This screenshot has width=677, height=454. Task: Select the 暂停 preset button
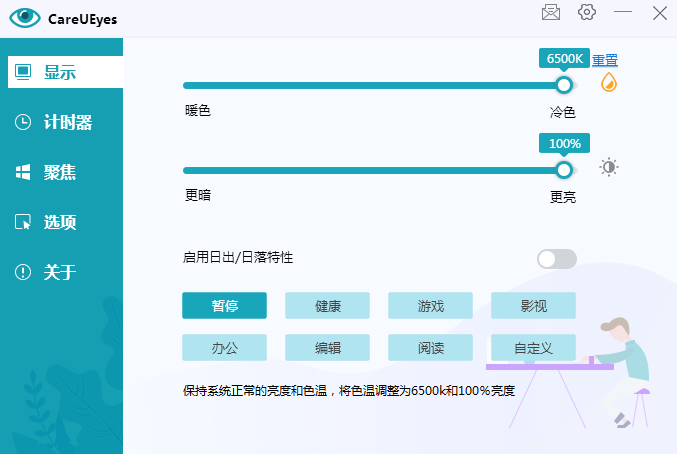tap(225, 306)
